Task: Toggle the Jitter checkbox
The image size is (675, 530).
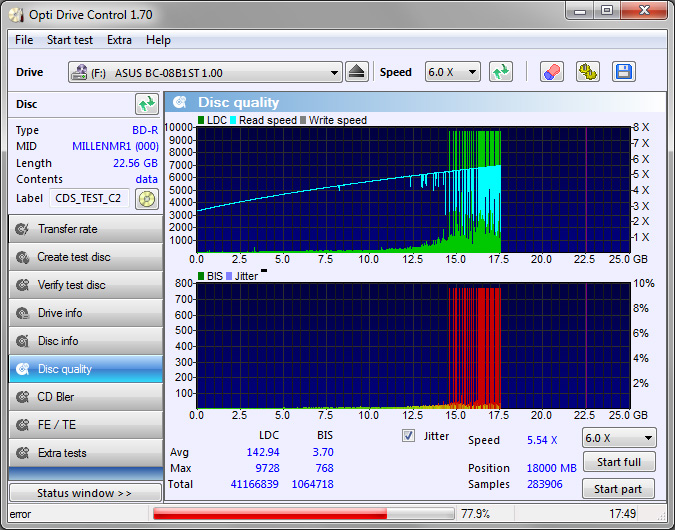Action: (408, 436)
